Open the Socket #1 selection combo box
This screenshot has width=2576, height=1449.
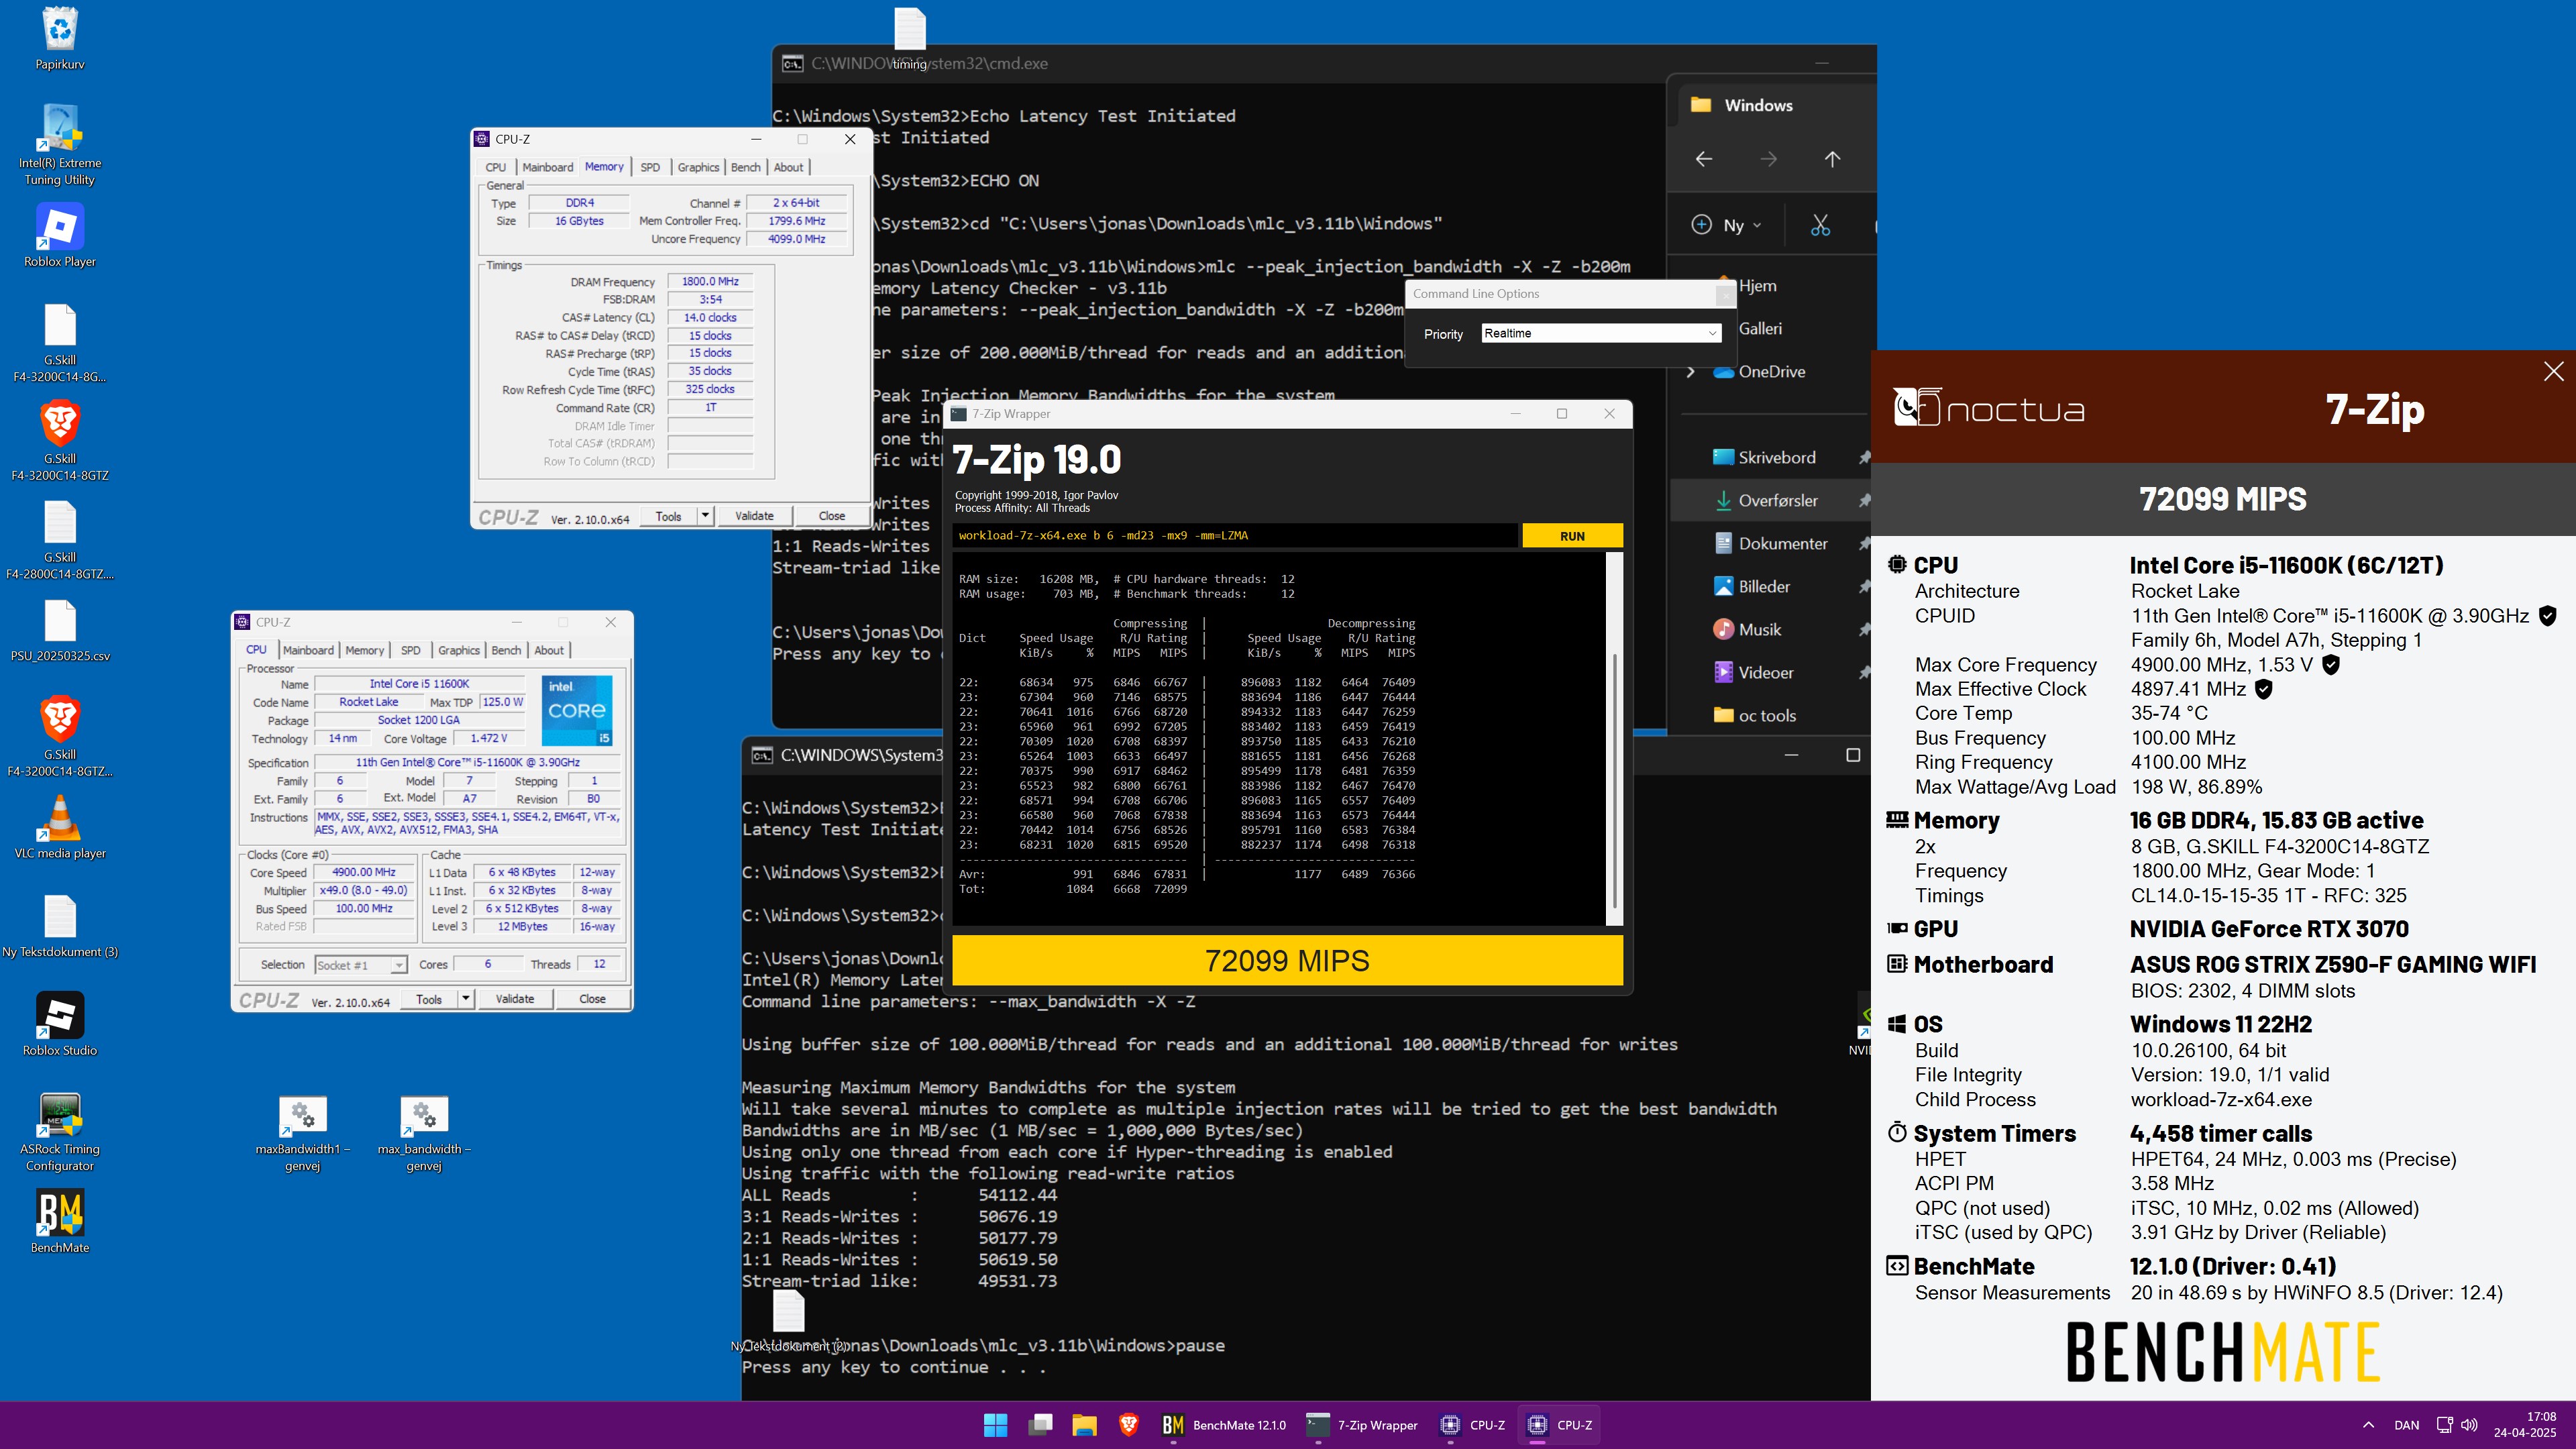pyautogui.click(x=361, y=965)
